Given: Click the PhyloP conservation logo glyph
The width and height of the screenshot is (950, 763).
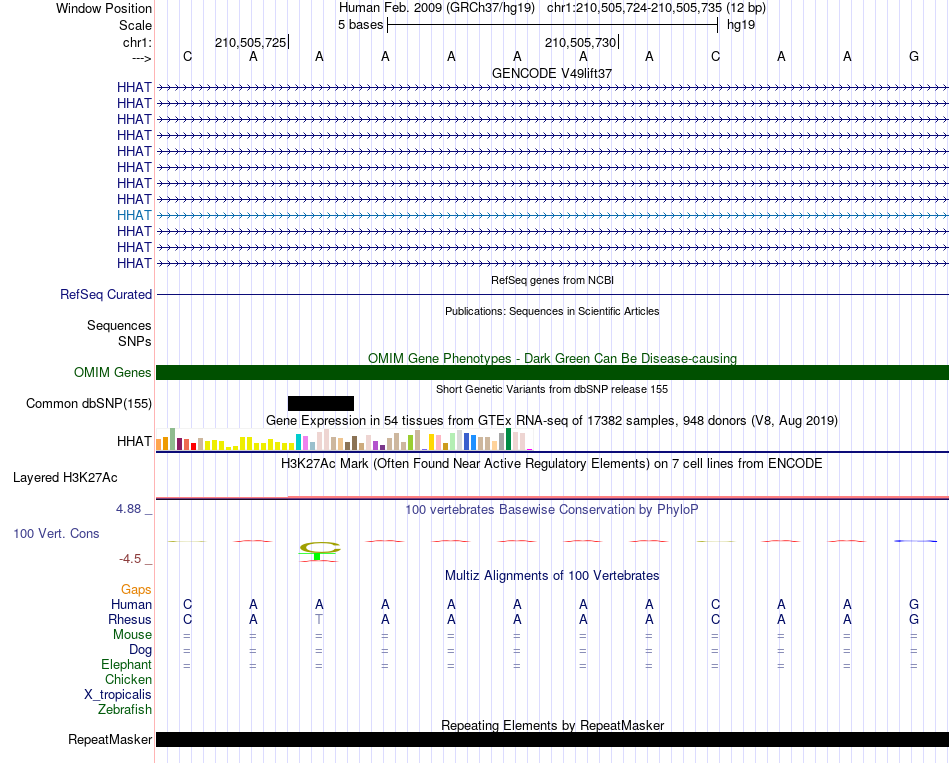Looking at the screenshot, I should click(319, 551).
